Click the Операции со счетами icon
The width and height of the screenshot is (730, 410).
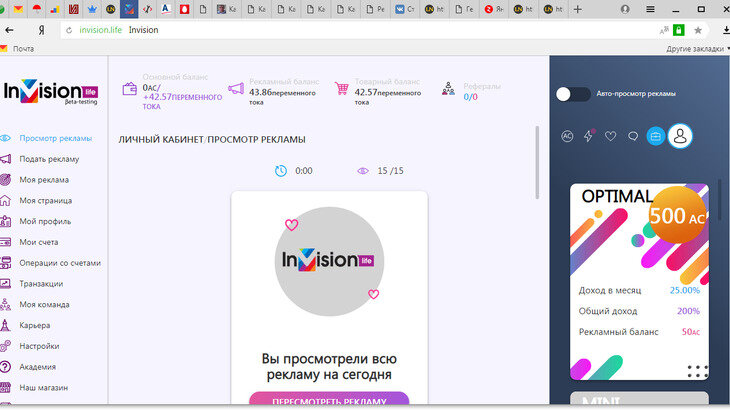click(x=5, y=263)
